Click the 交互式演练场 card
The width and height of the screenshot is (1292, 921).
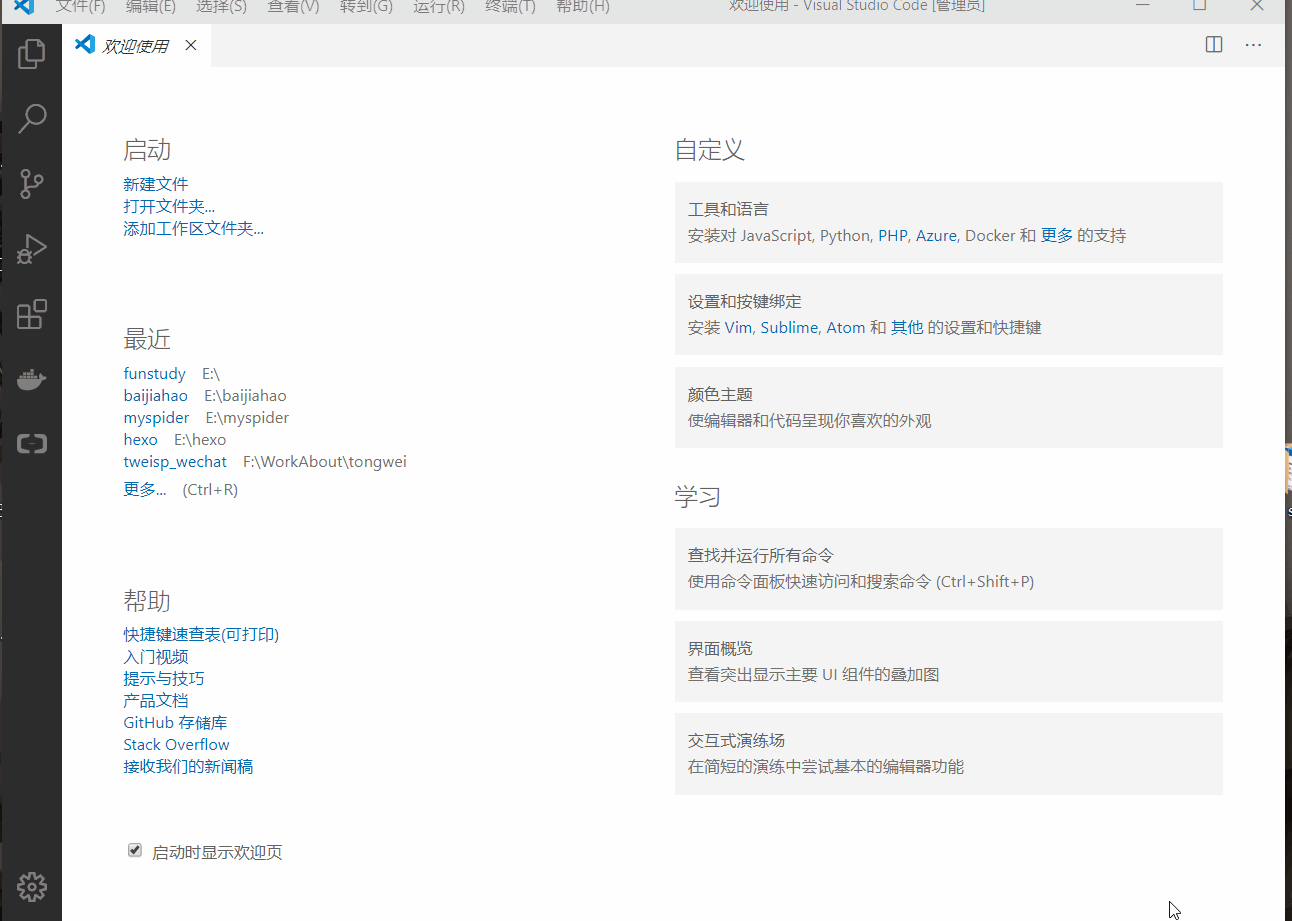948,753
